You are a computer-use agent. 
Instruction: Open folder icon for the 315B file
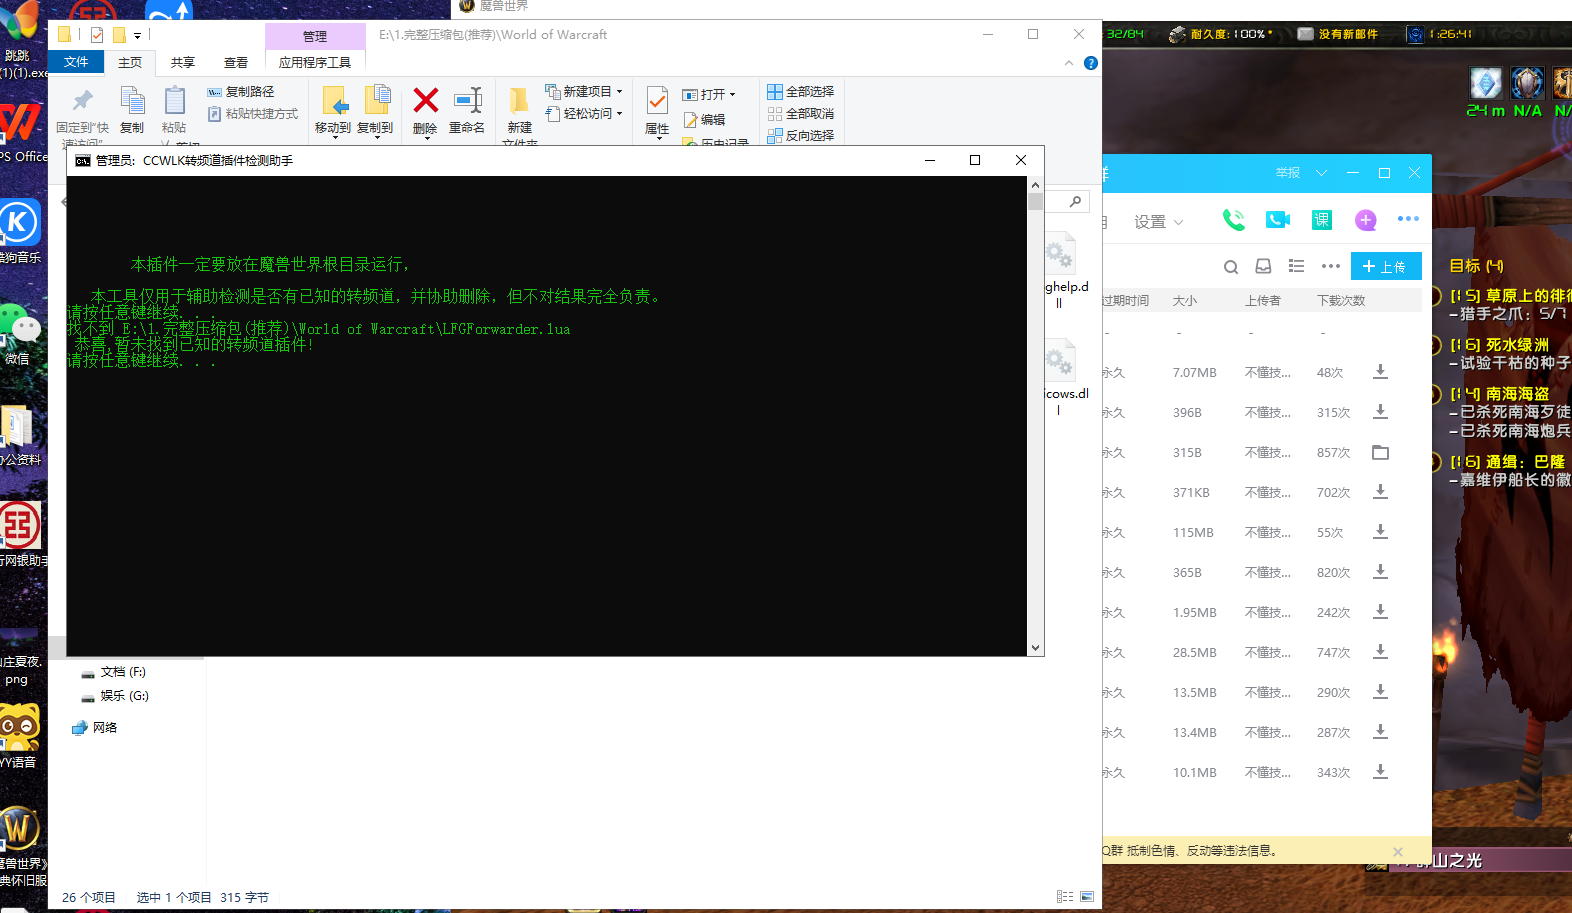[x=1380, y=452]
